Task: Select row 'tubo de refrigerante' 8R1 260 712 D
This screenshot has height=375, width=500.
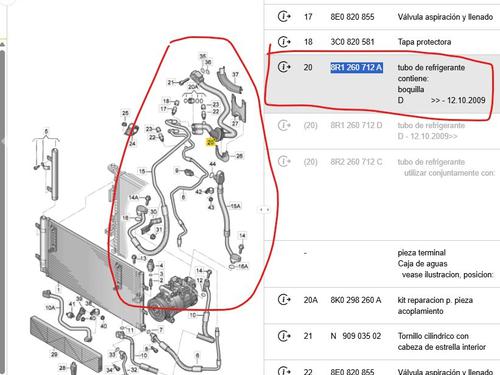Action: coord(382,131)
